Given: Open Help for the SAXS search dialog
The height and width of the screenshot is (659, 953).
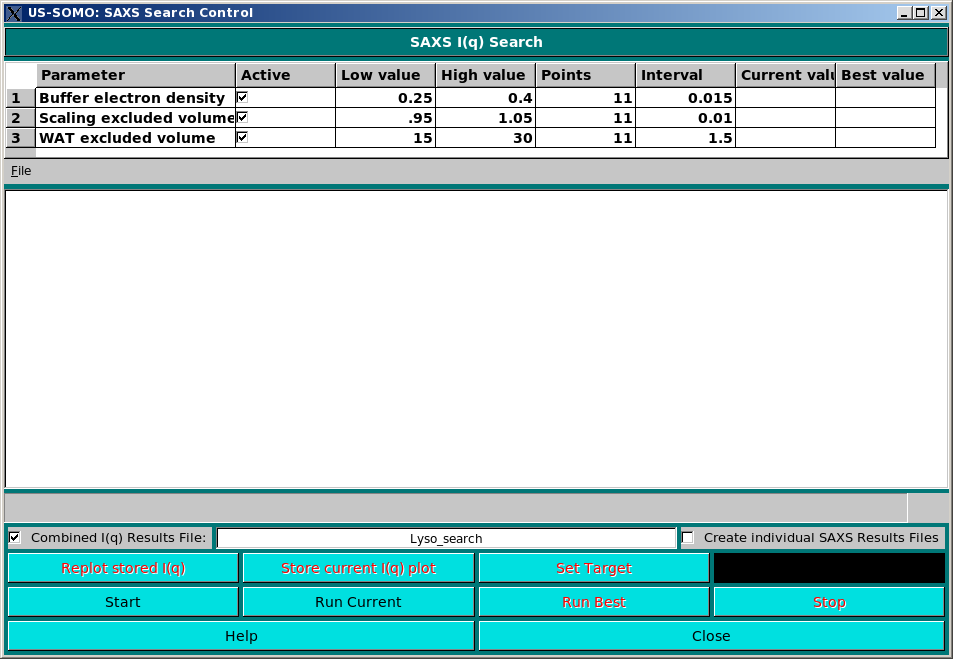Looking at the screenshot, I should coord(240,635).
